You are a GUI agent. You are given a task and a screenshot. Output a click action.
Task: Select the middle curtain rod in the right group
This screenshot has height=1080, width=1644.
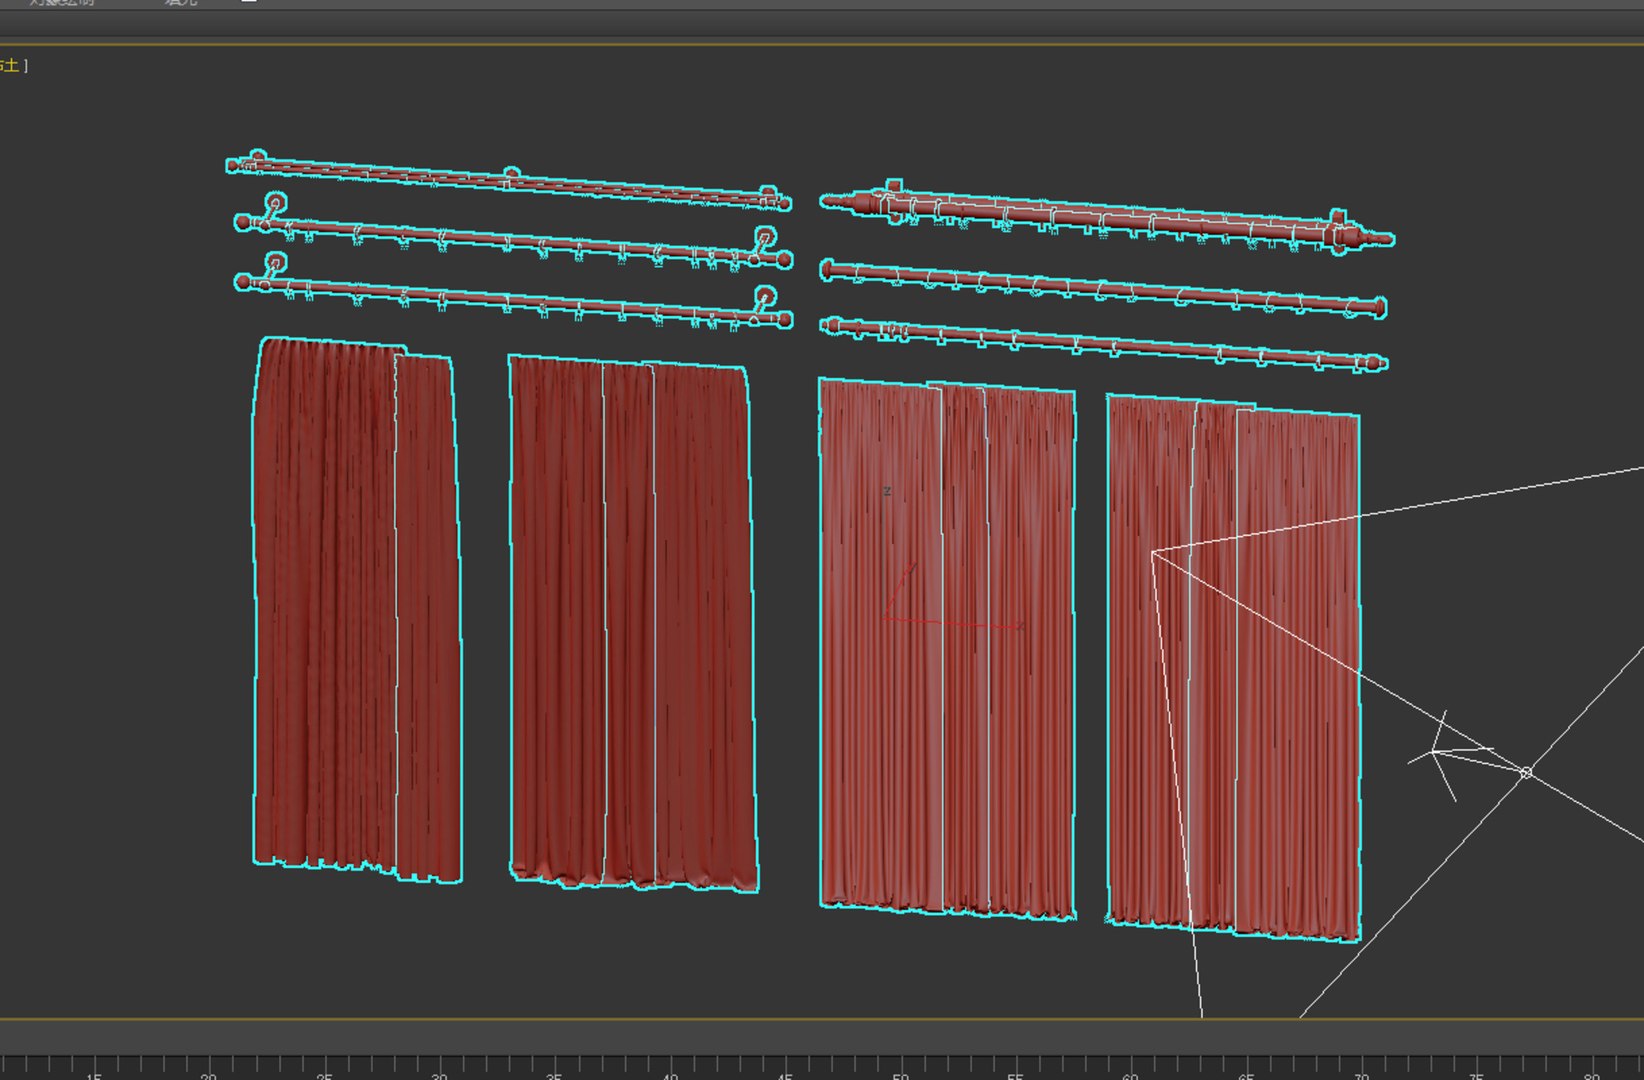tap(1103, 289)
